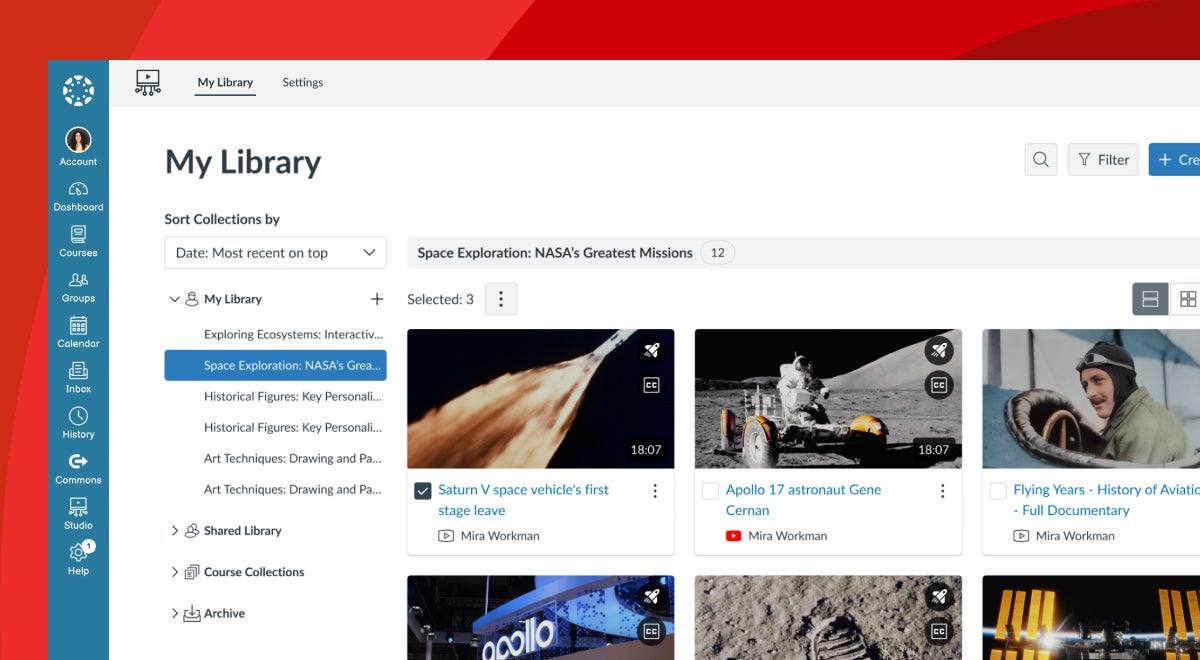Open Saturn V space vehicle's first stage link

(x=523, y=500)
